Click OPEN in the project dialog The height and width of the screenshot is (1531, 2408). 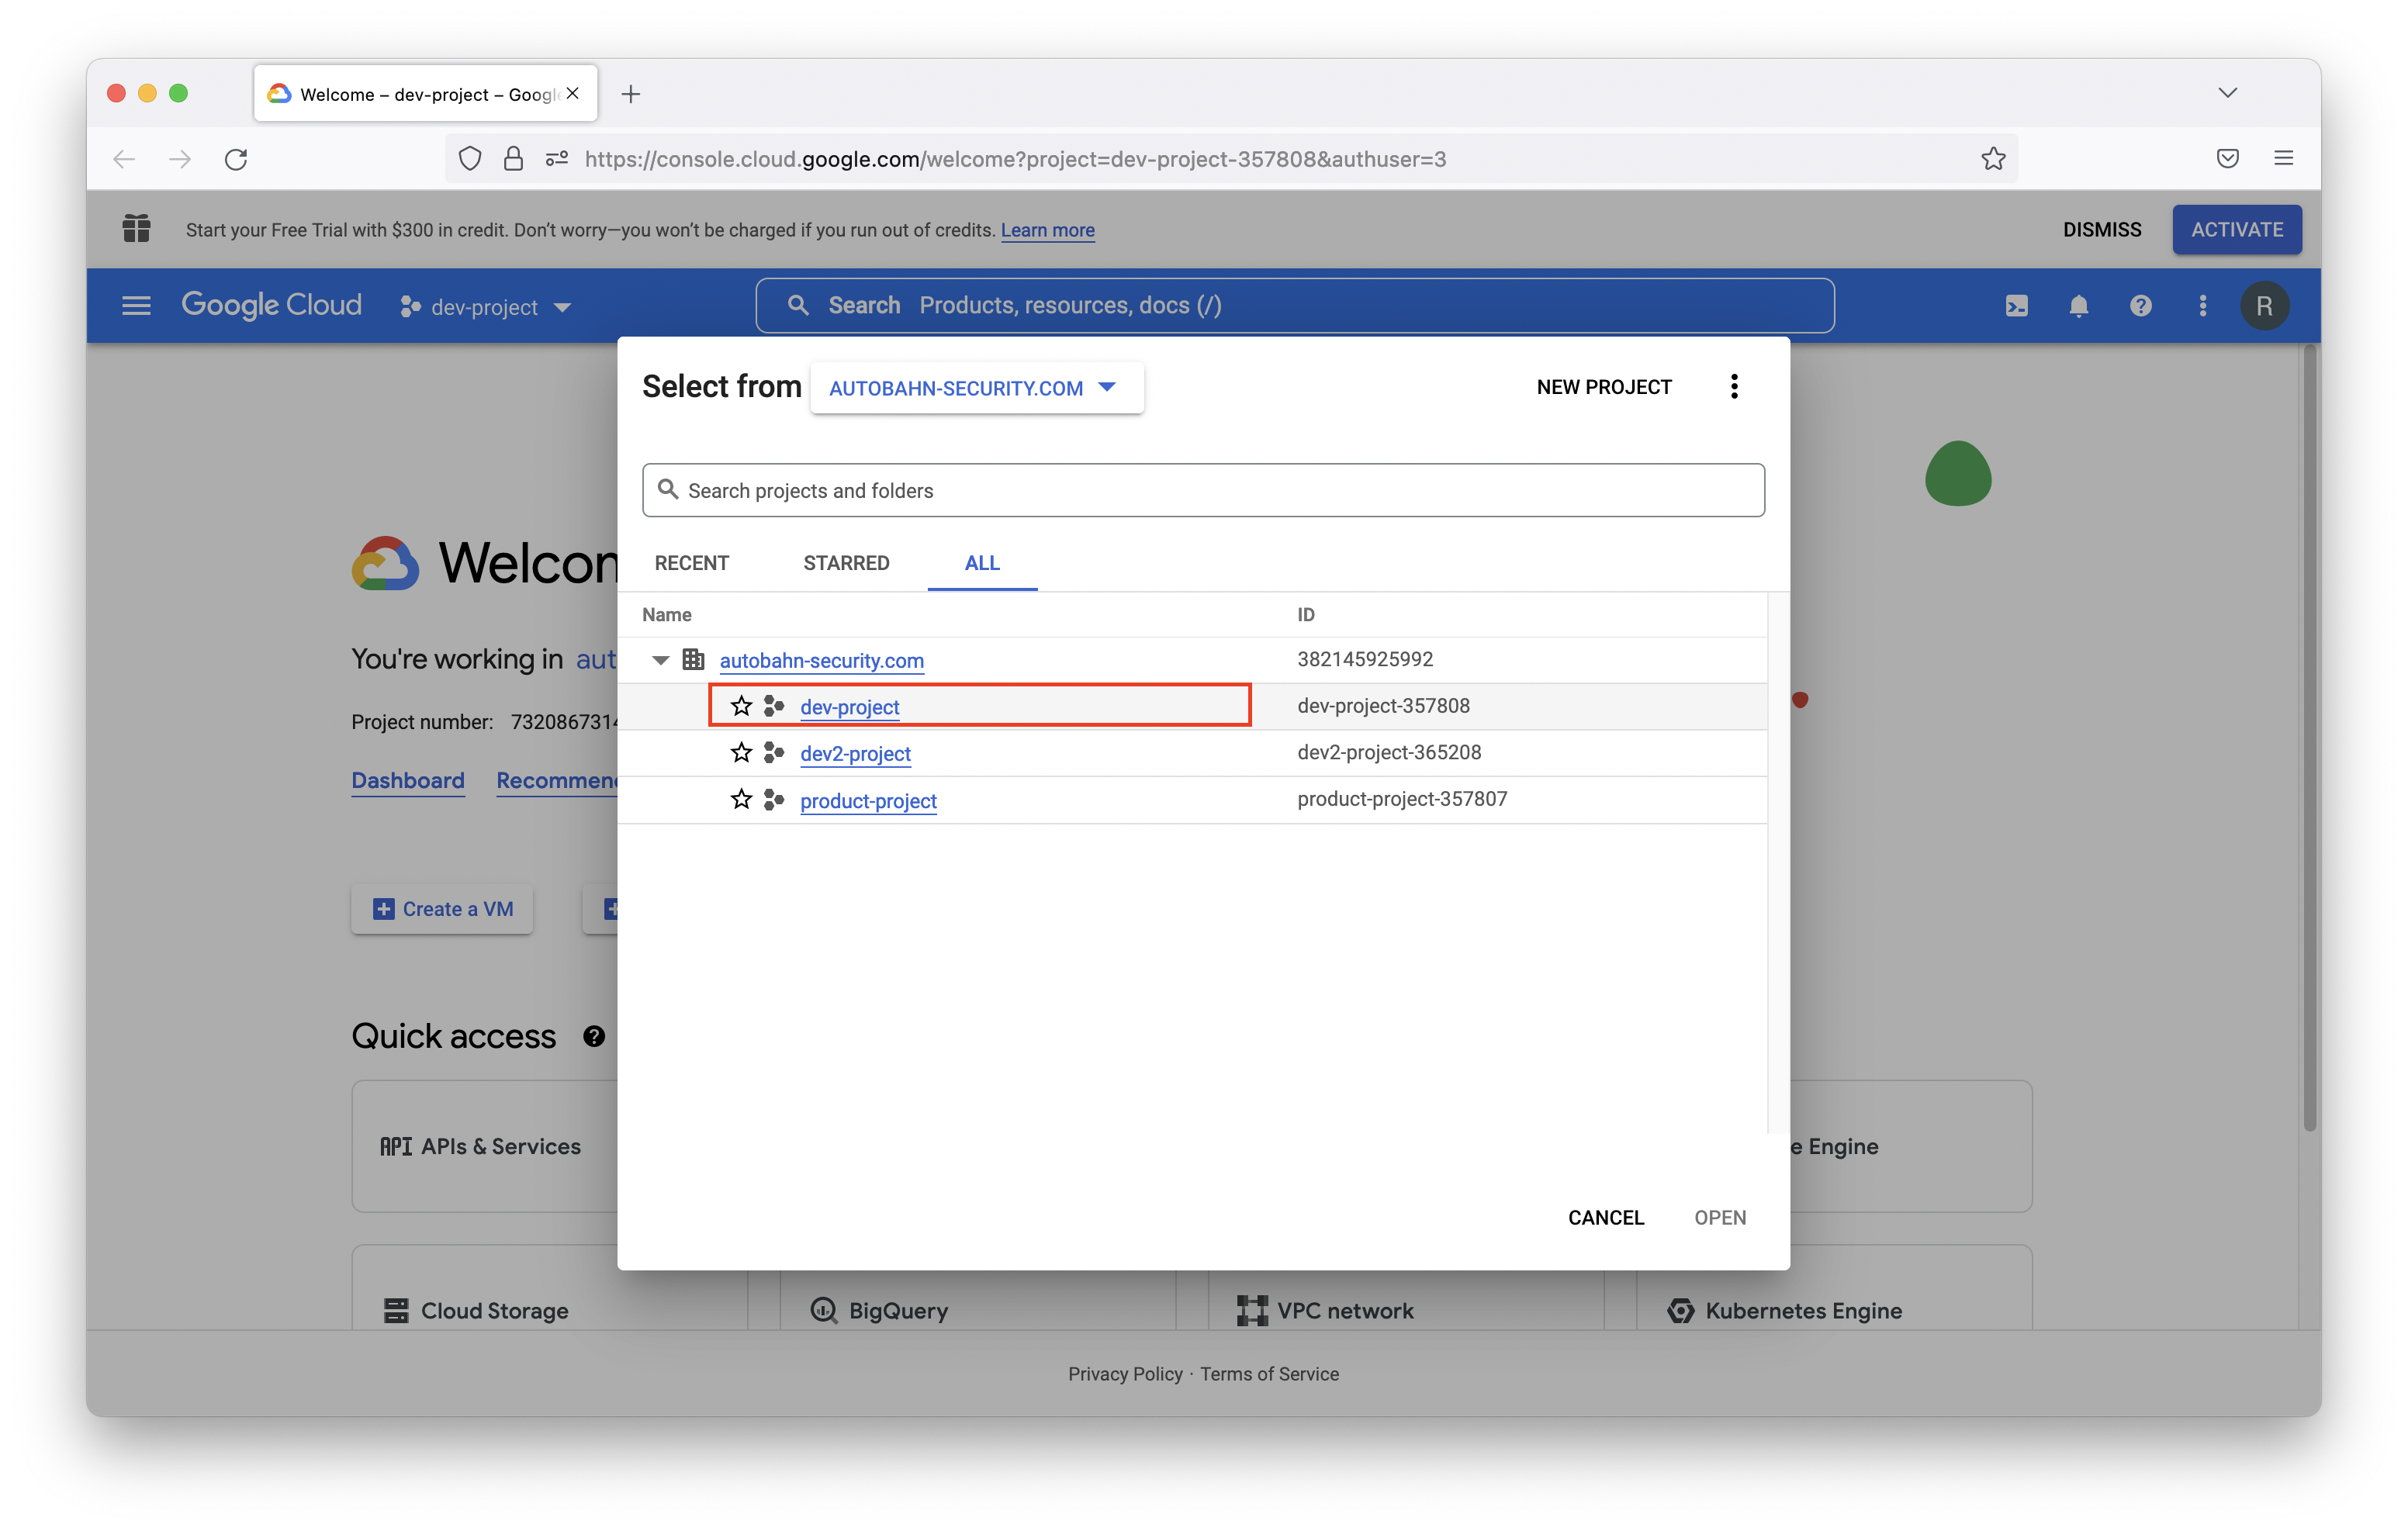point(1720,1217)
